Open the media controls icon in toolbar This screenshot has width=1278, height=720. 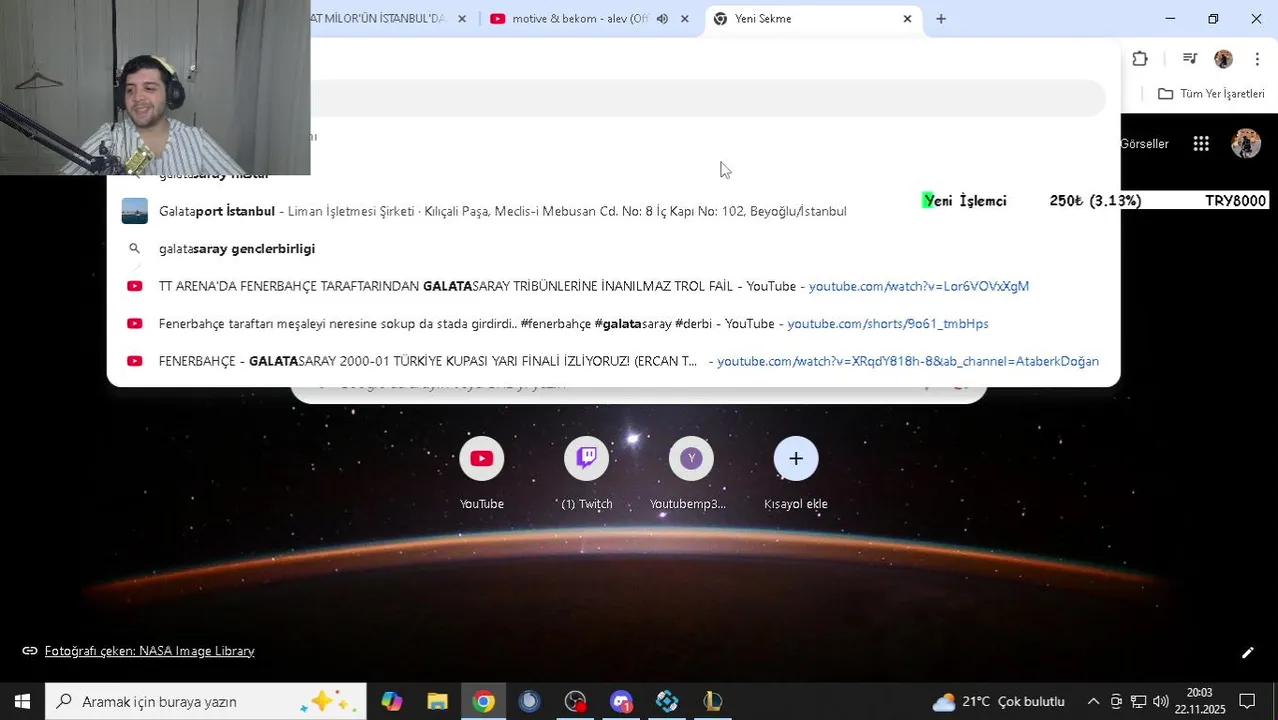pos(1189,59)
